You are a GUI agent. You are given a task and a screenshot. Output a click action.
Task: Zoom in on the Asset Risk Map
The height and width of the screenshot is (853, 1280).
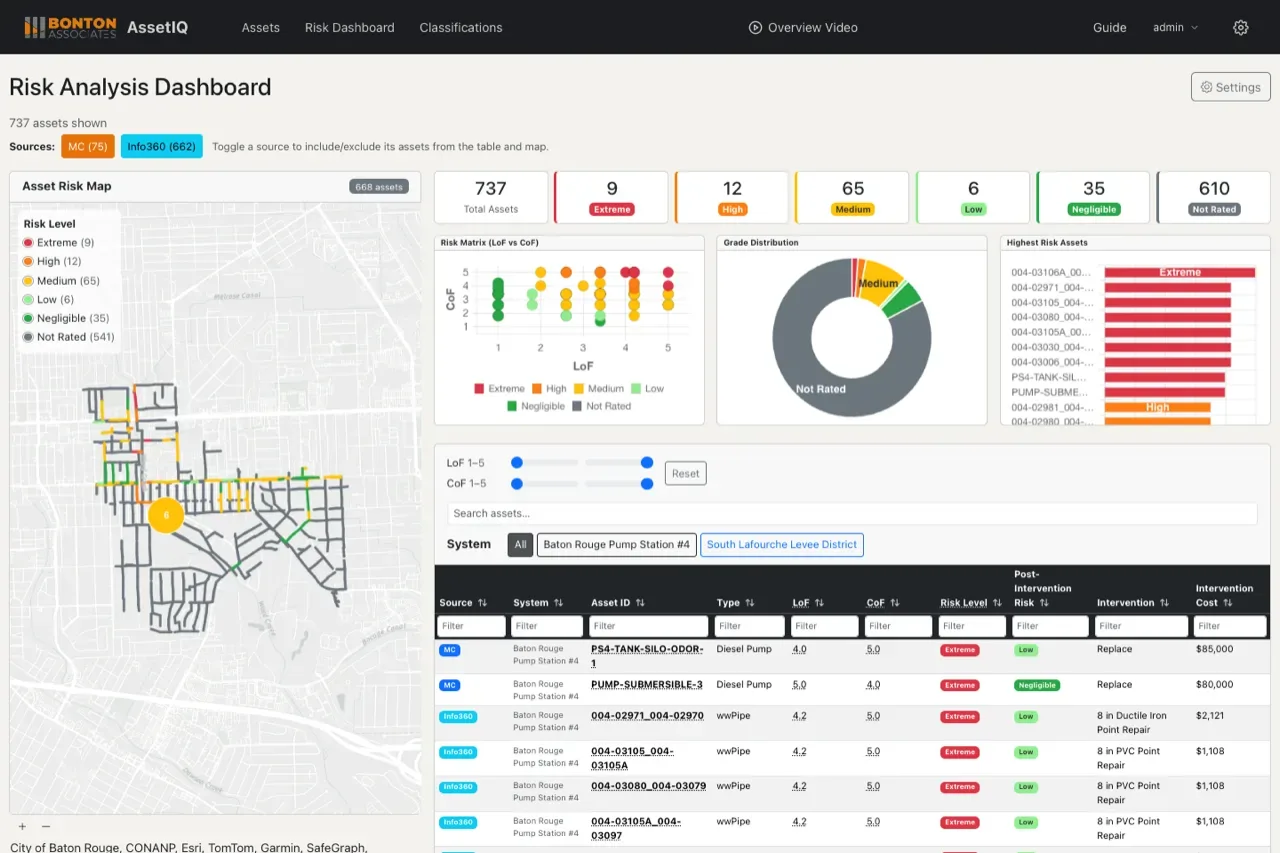(22, 826)
